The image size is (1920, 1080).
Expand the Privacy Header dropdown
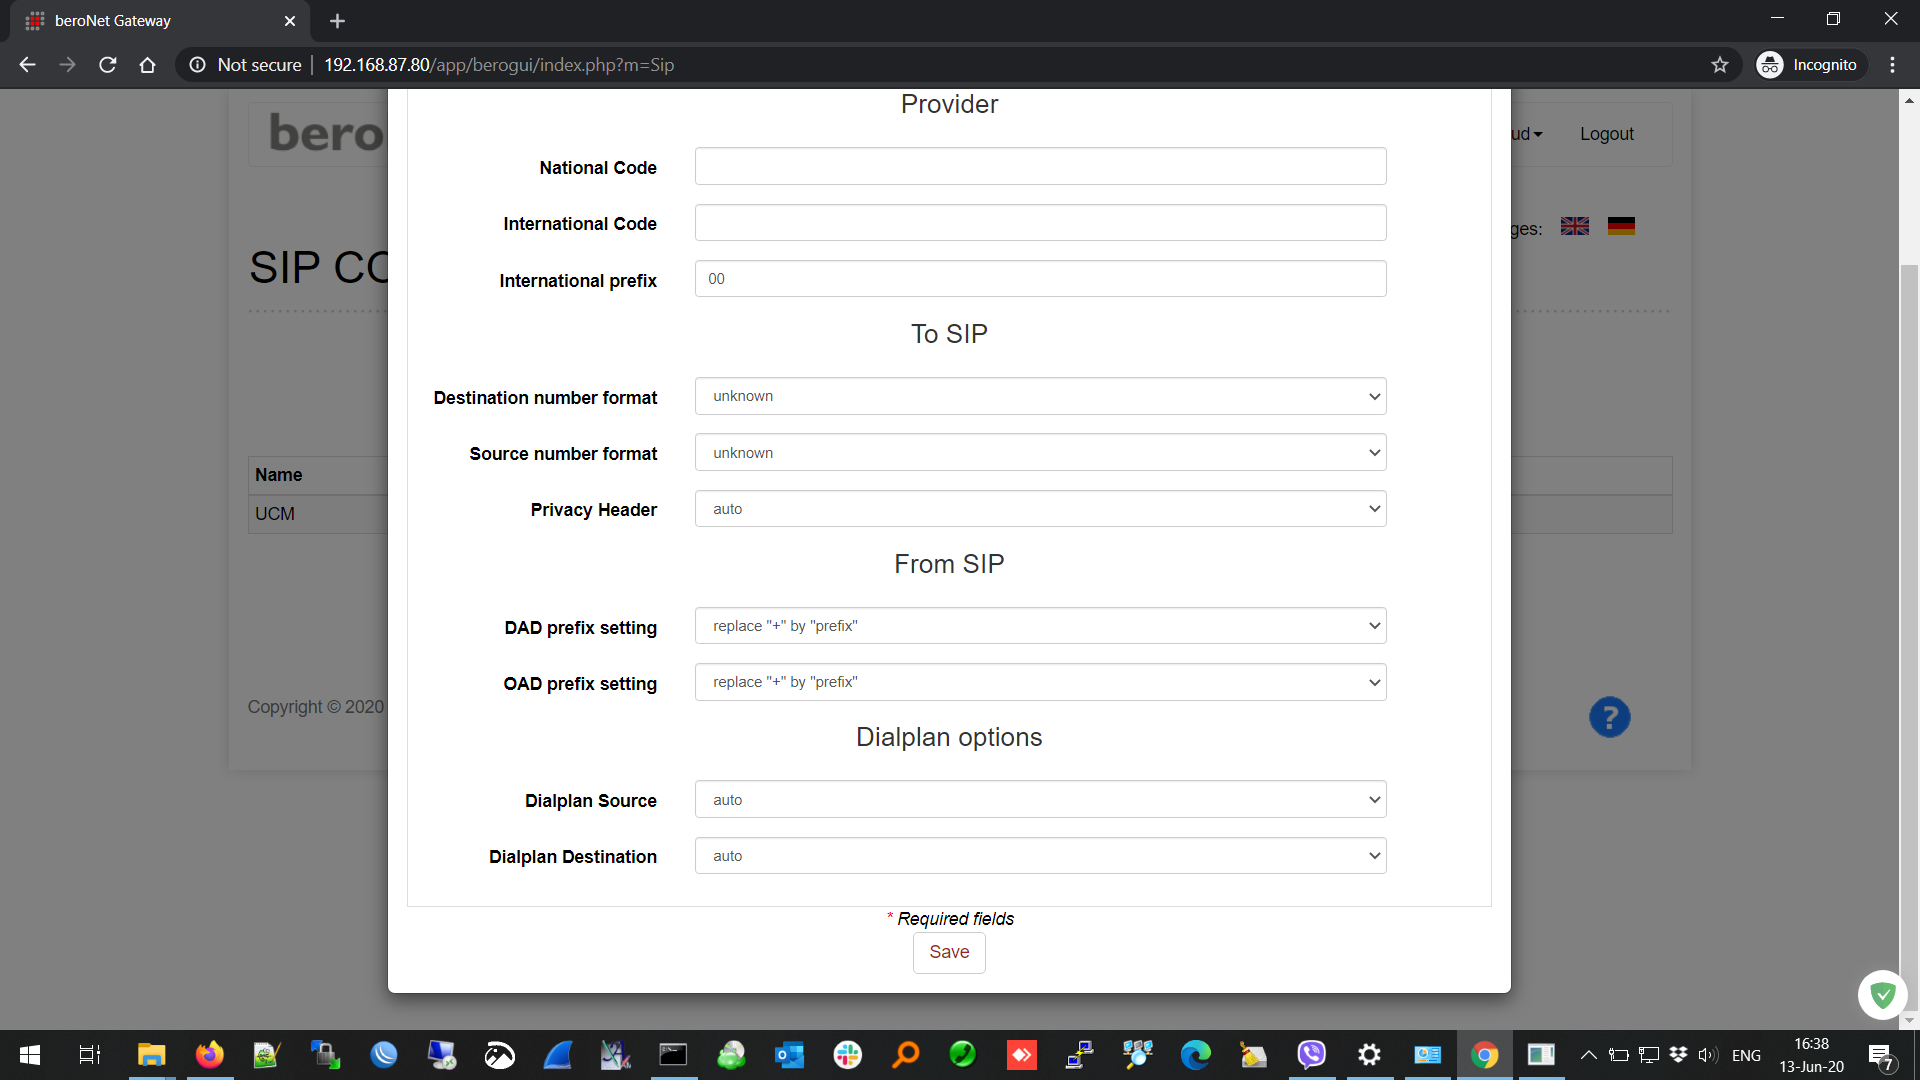tap(1040, 509)
